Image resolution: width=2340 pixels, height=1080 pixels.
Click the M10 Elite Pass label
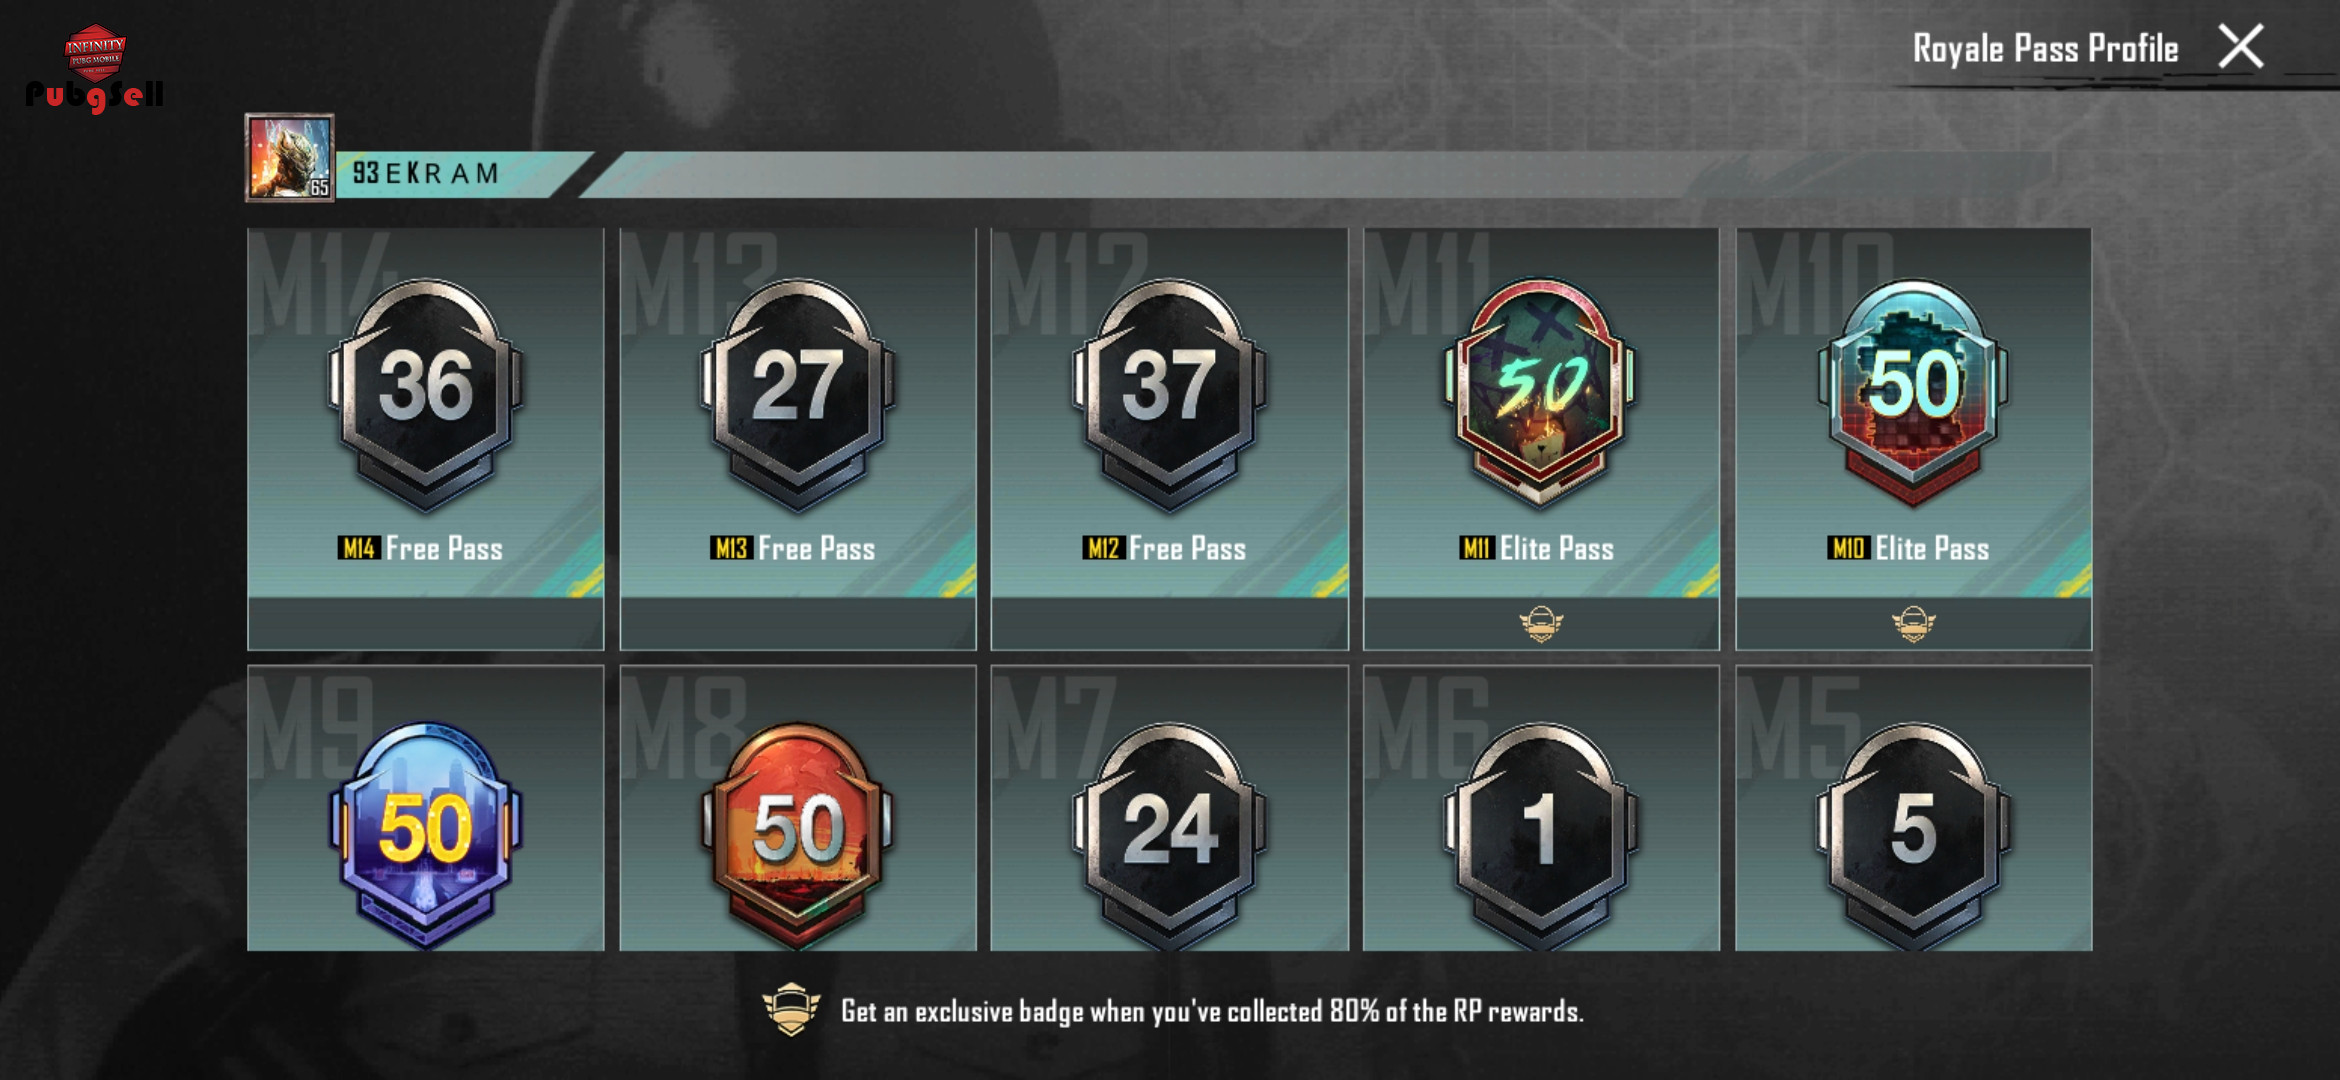(x=1909, y=548)
